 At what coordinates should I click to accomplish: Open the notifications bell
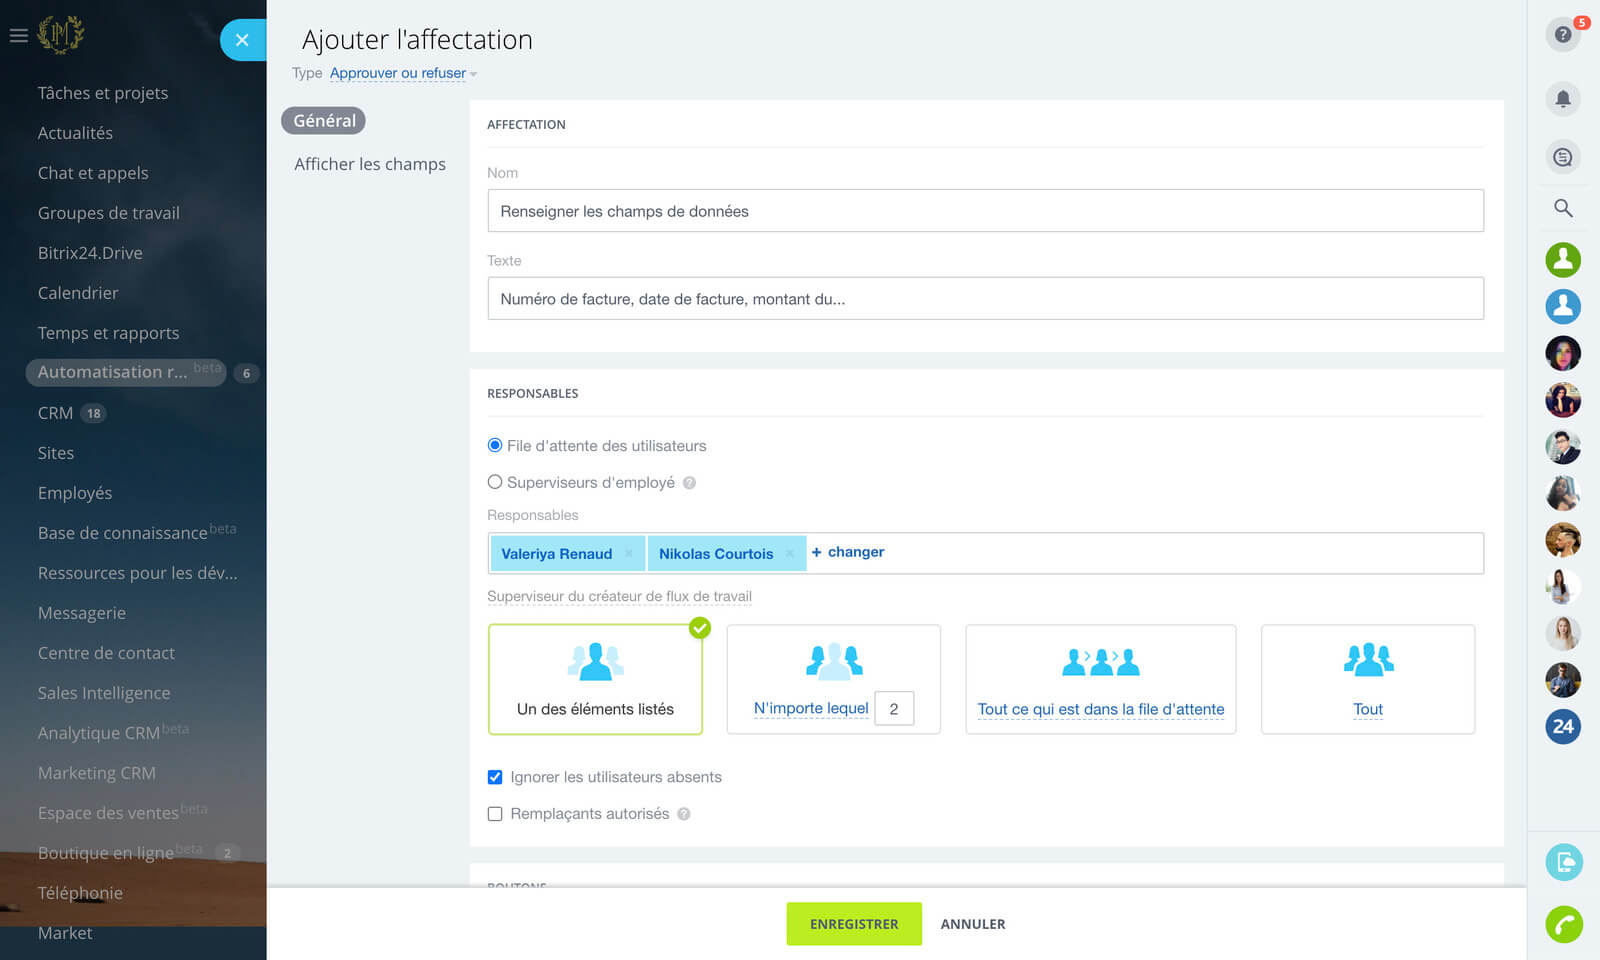click(1562, 99)
